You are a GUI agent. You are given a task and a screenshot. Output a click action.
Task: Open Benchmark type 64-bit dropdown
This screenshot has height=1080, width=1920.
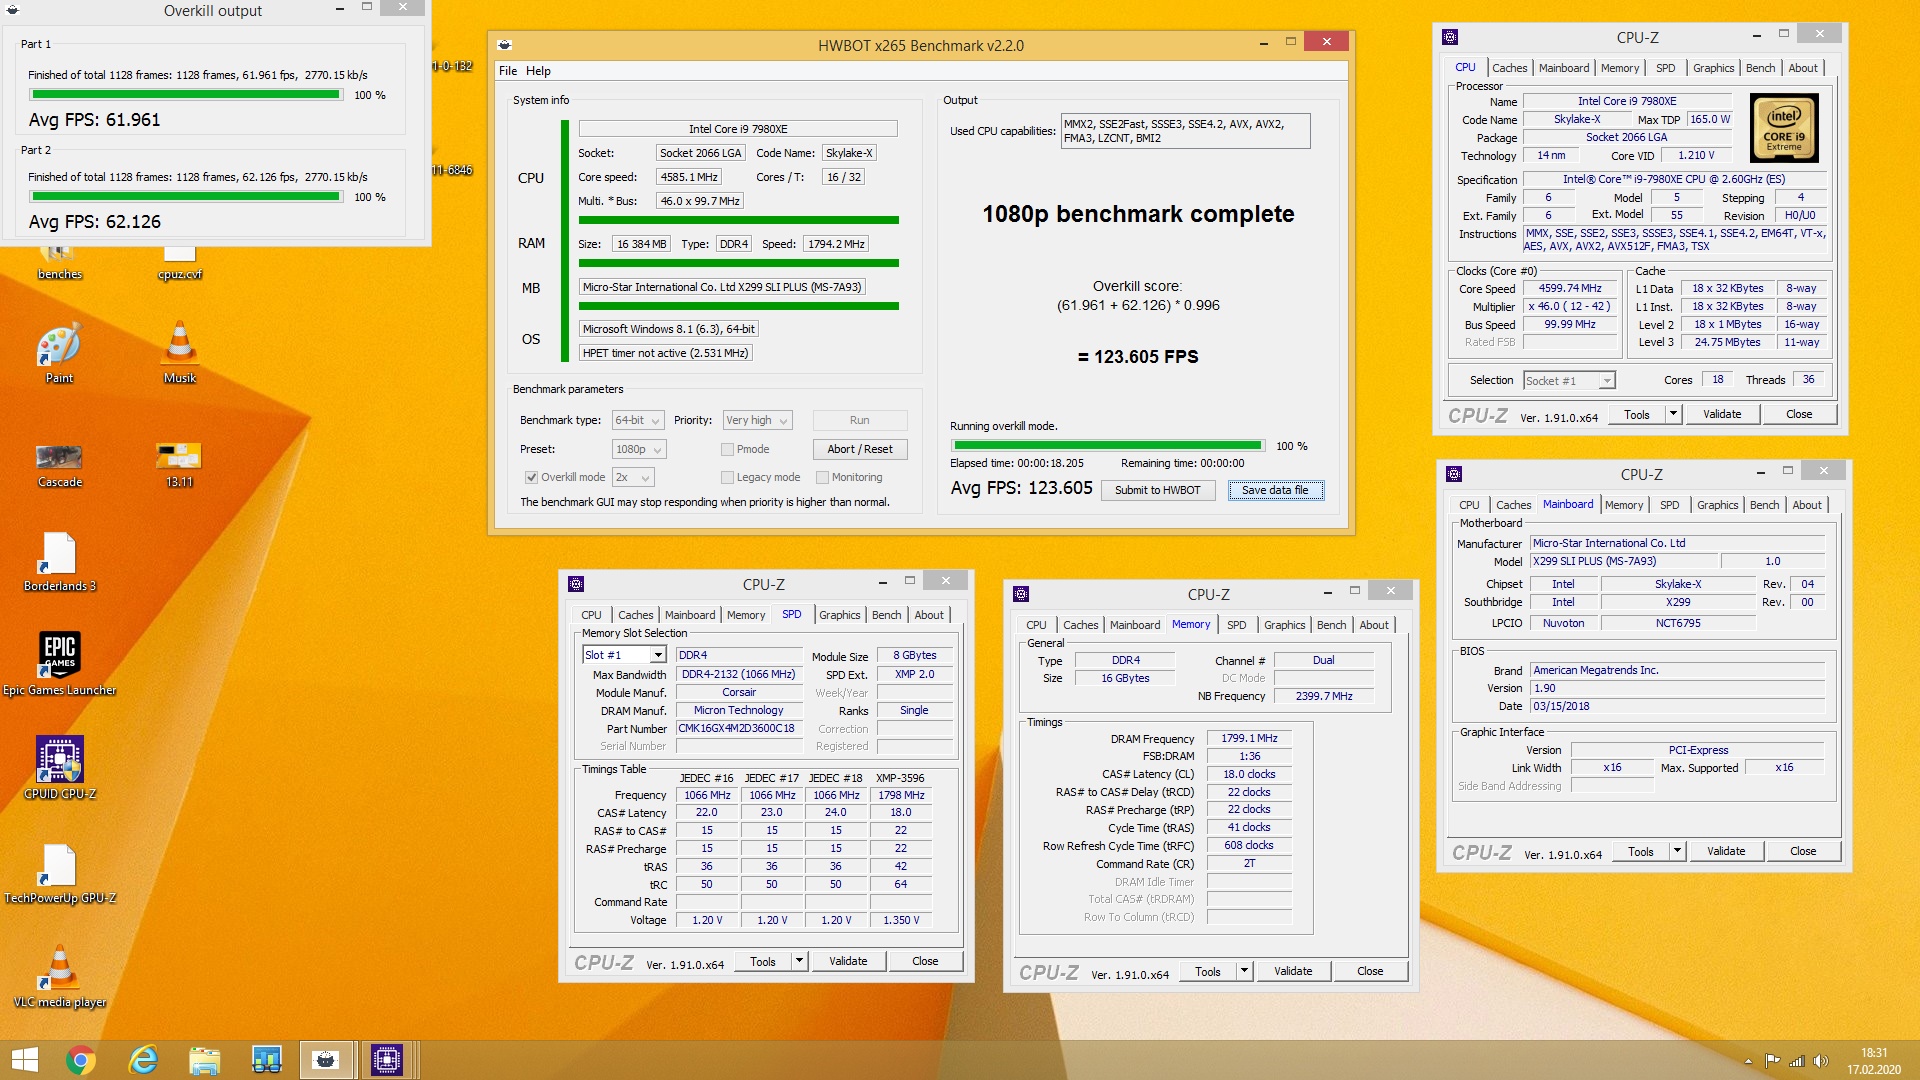(x=638, y=420)
